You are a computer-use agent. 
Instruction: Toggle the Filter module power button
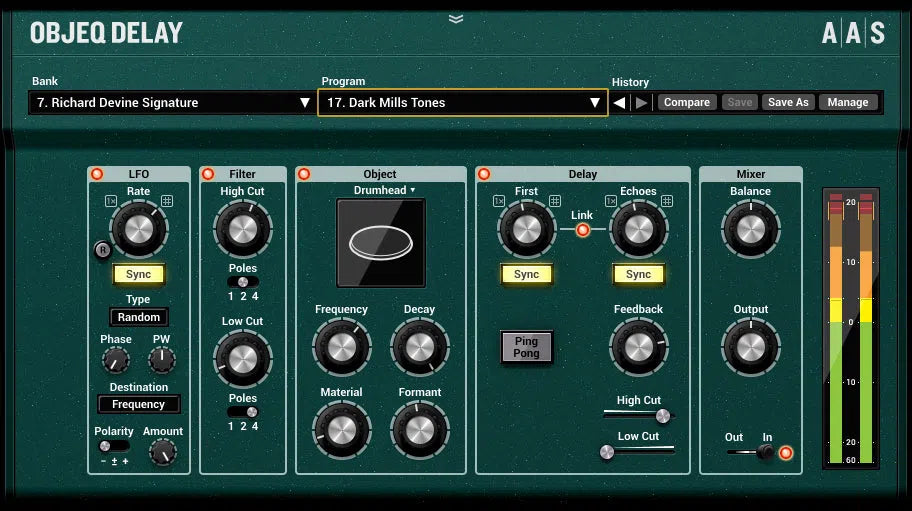coord(208,174)
